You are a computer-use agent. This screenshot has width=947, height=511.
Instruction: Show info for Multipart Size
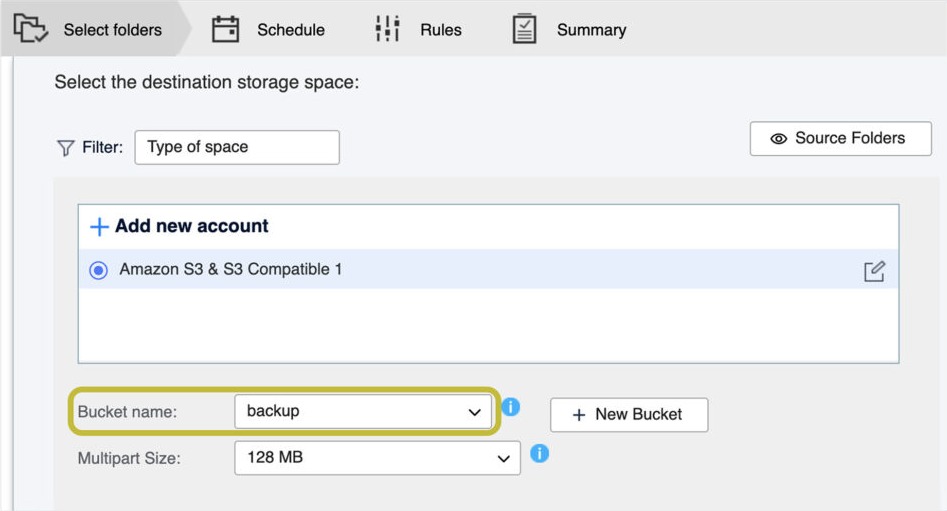point(539,453)
